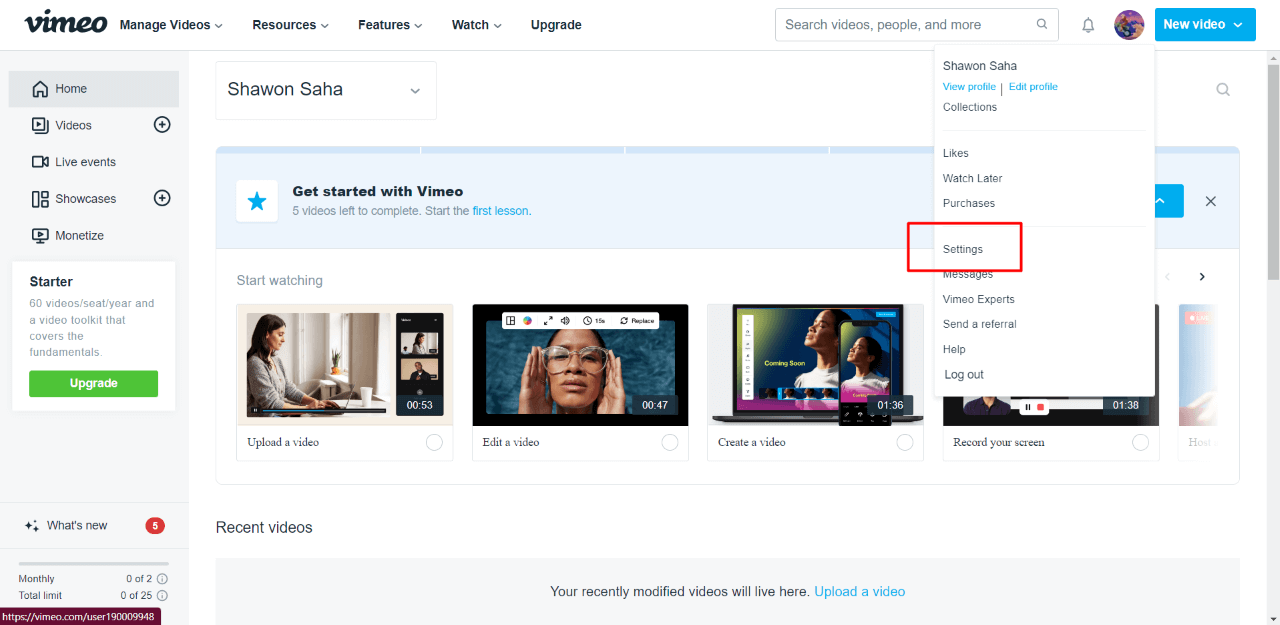Image resolution: width=1280 pixels, height=625 pixels.
Task: Add a new video via Videos plus icon
Action: click(x=162, y=125)
